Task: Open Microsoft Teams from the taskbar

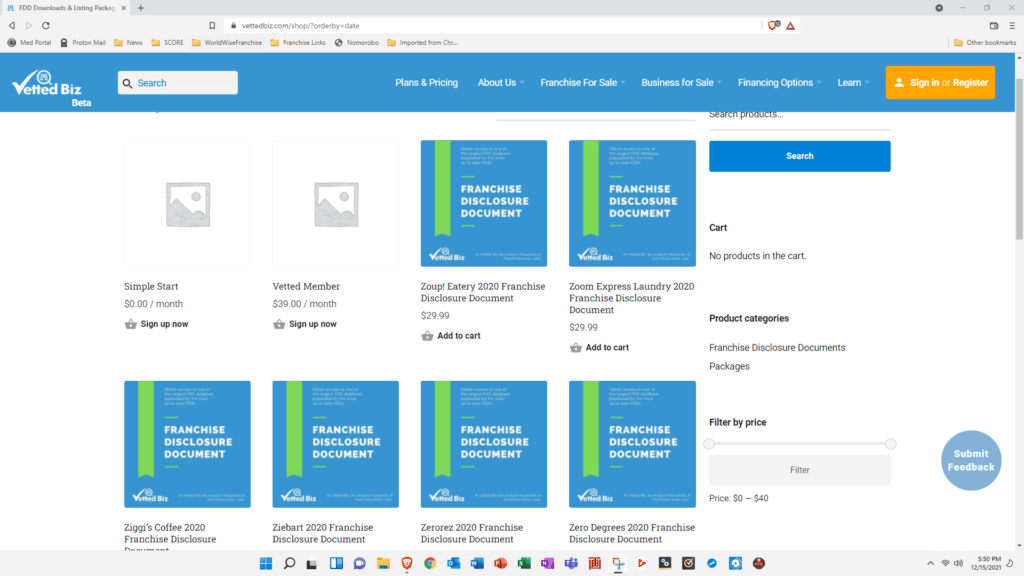Action: (x=571, y=563)
